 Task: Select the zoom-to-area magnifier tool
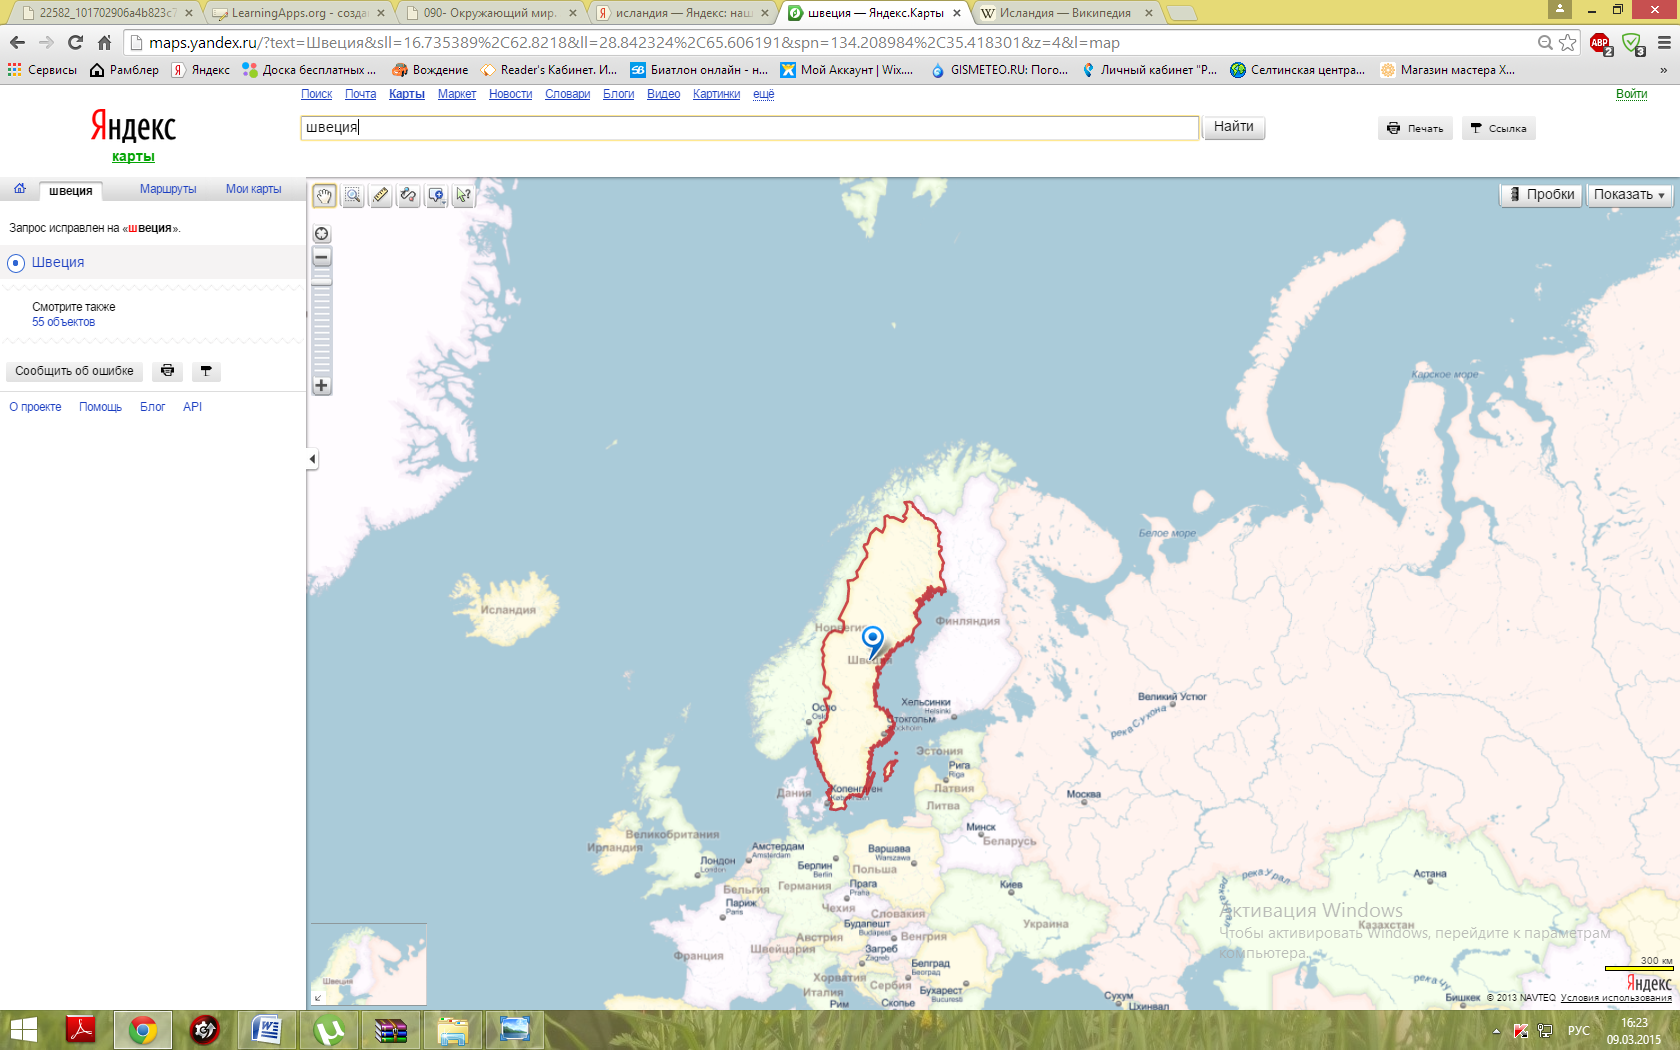point(352,195)
